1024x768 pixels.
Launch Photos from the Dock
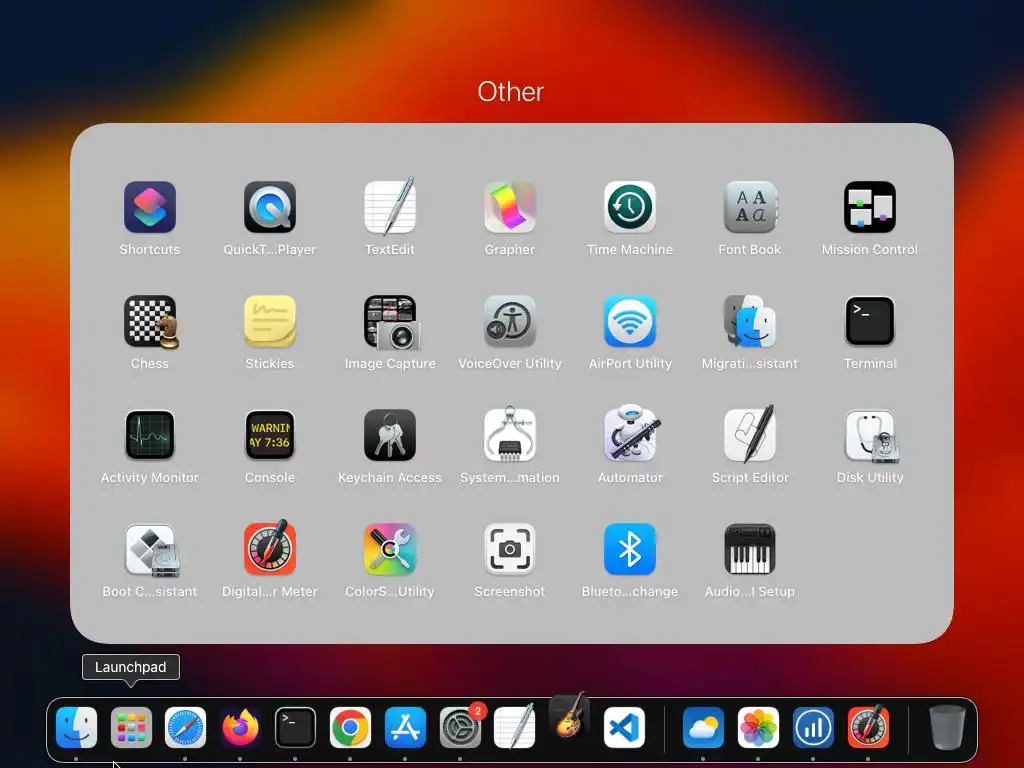[x=758, y=728]
